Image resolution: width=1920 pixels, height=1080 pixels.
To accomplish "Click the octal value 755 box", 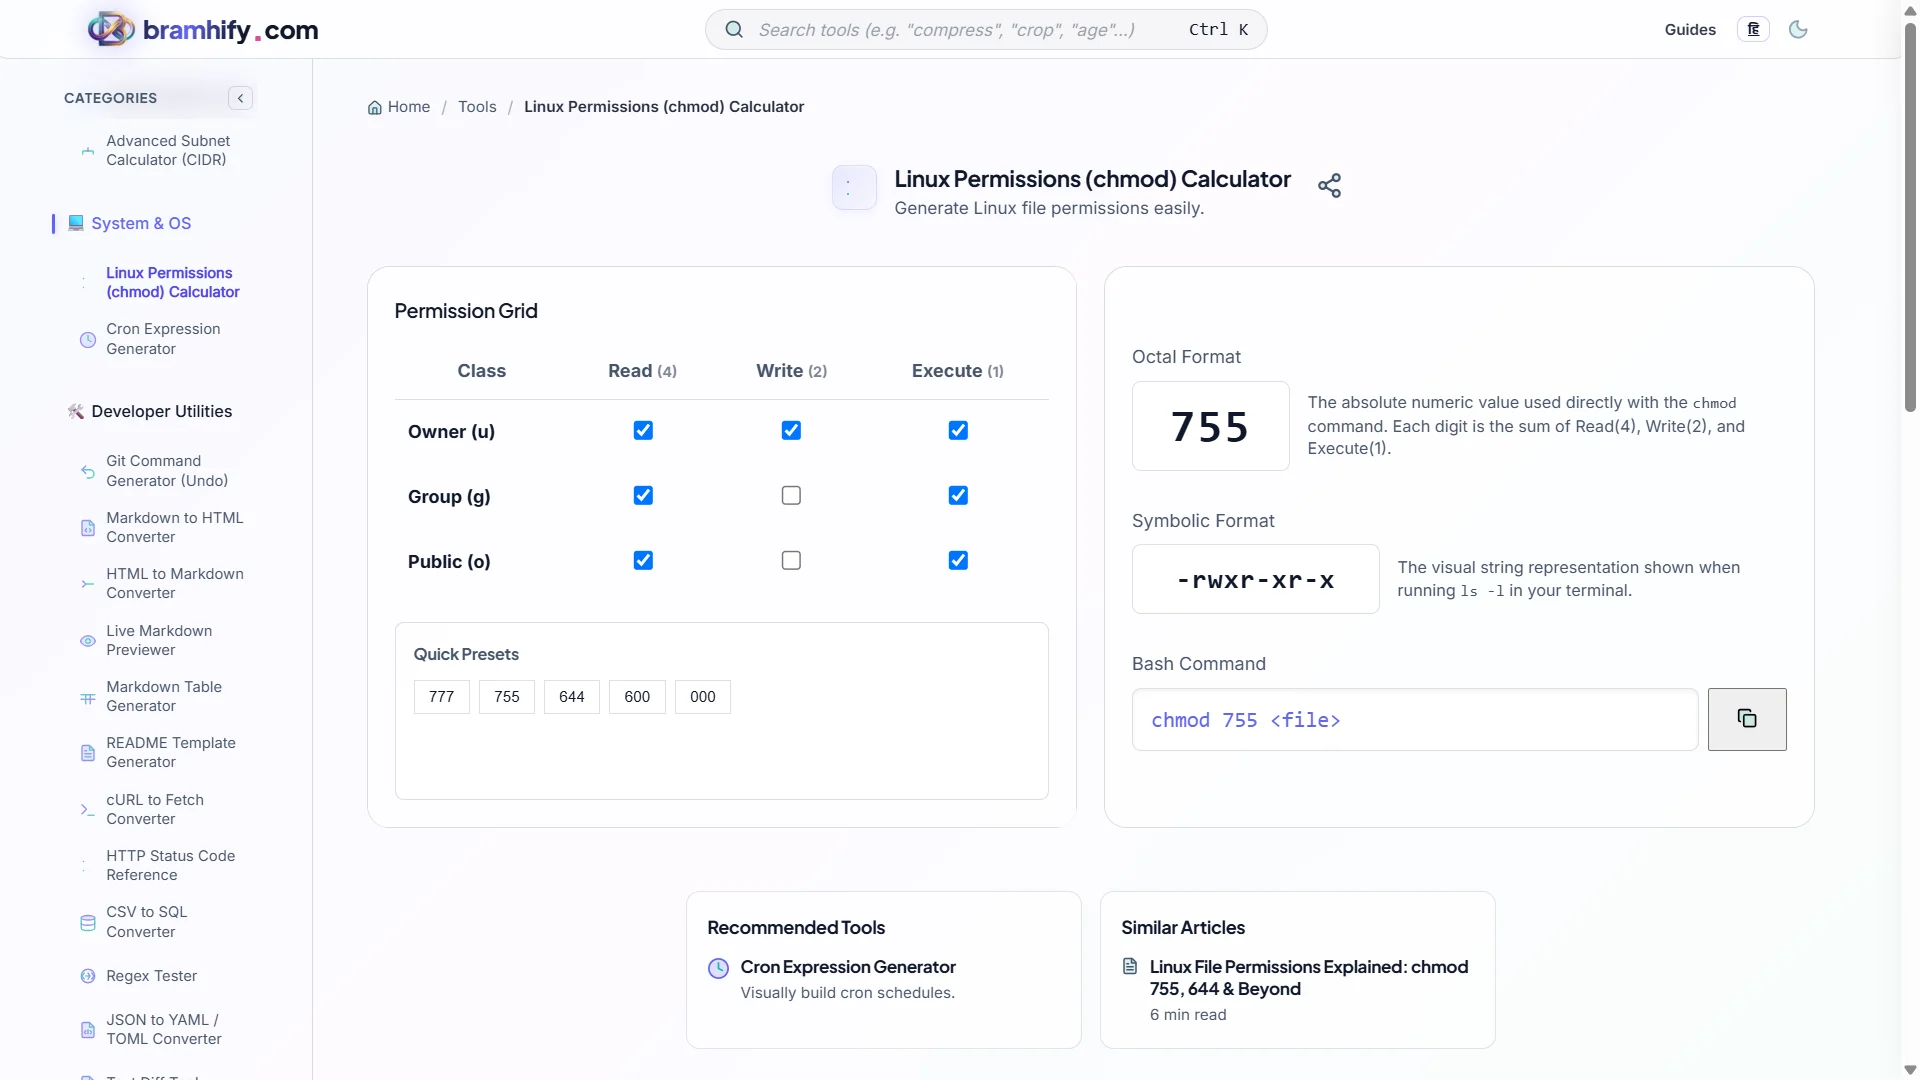I will point(1211,427).
